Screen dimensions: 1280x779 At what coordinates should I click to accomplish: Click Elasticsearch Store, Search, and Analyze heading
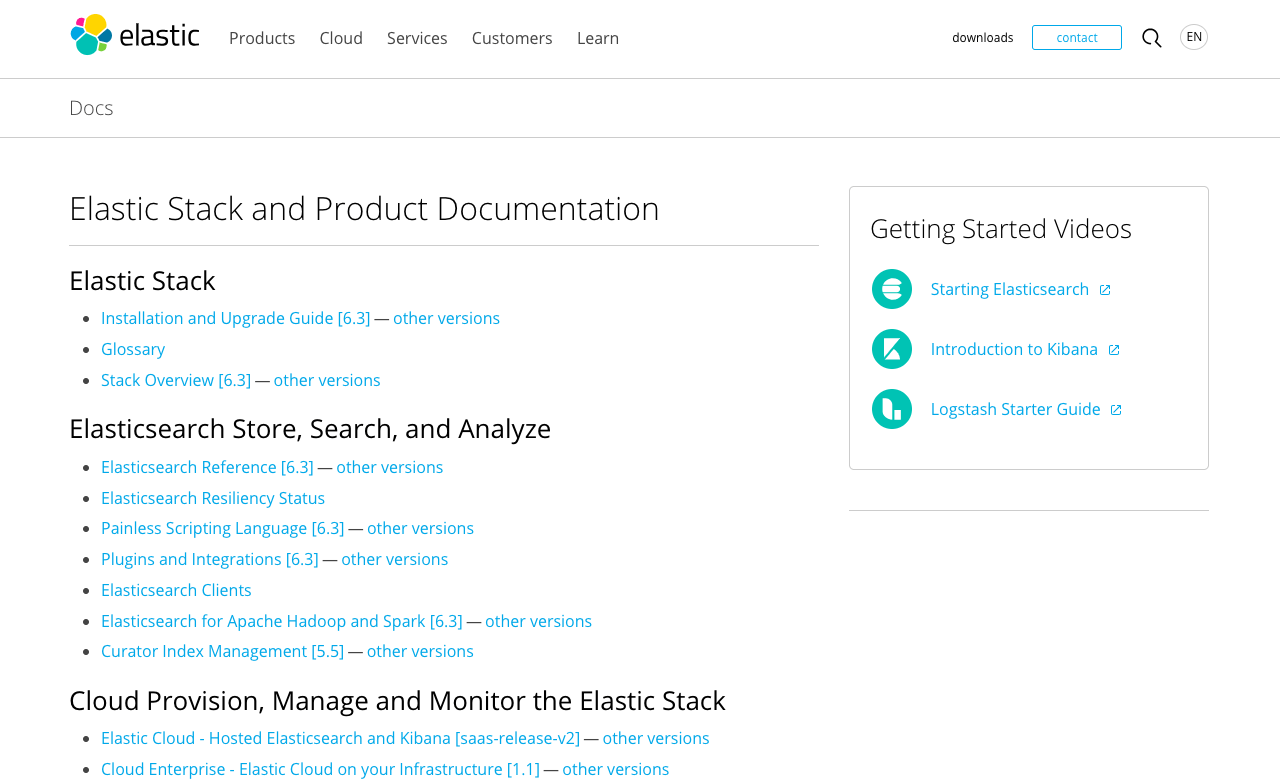point(310,428)
